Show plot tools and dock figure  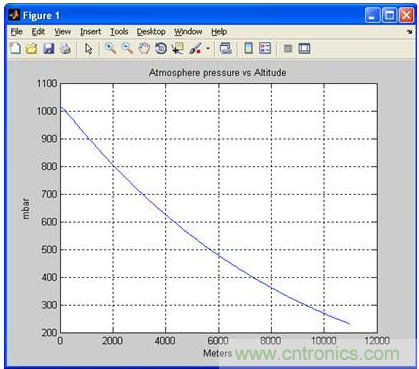tap(304, 49)
